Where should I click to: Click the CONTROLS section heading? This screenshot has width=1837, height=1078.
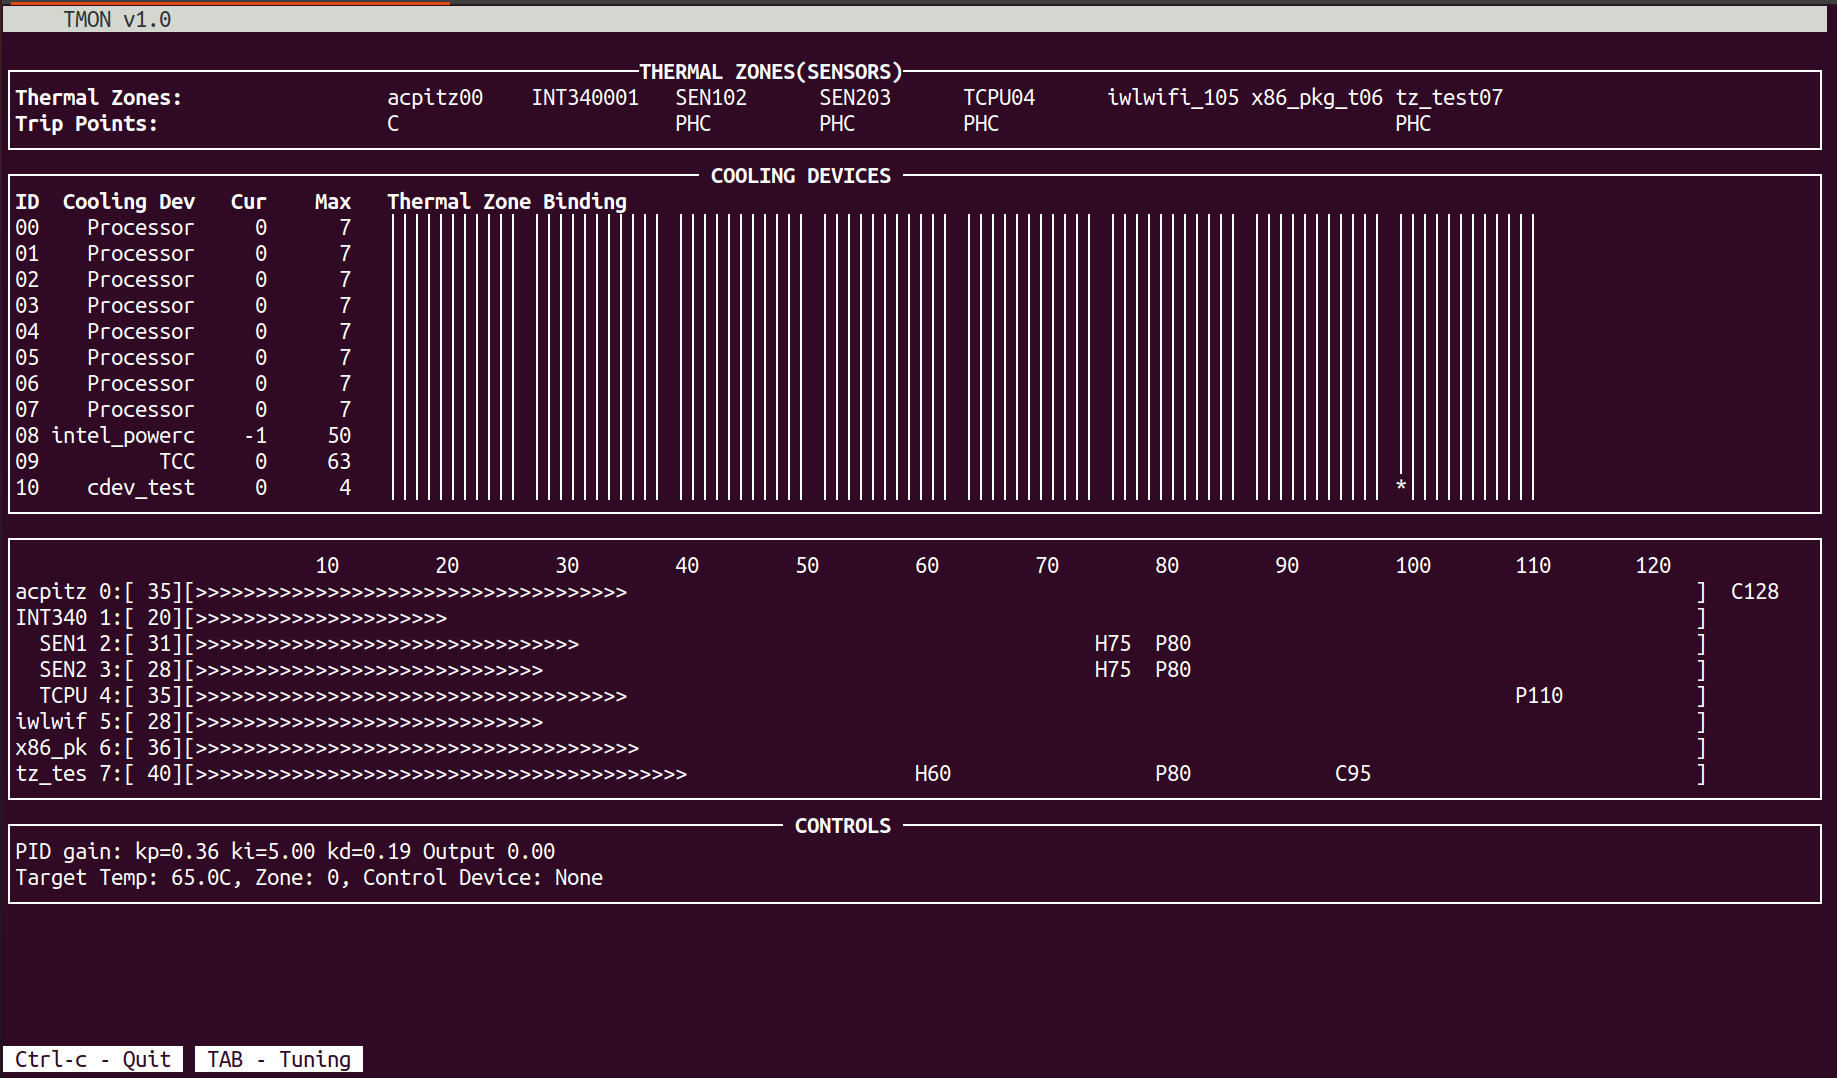(843, 826)
